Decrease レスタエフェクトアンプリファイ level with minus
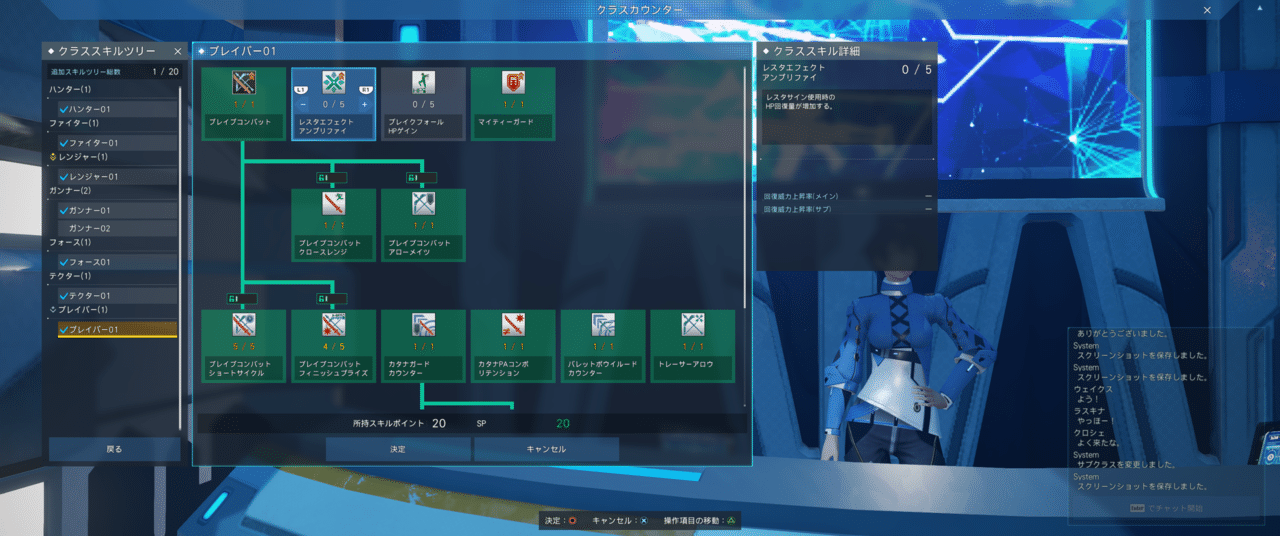 303,104
